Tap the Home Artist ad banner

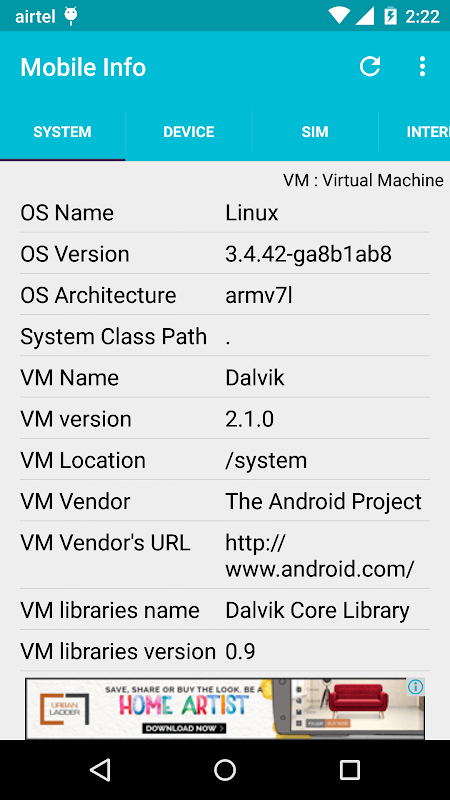pos(225,708)
